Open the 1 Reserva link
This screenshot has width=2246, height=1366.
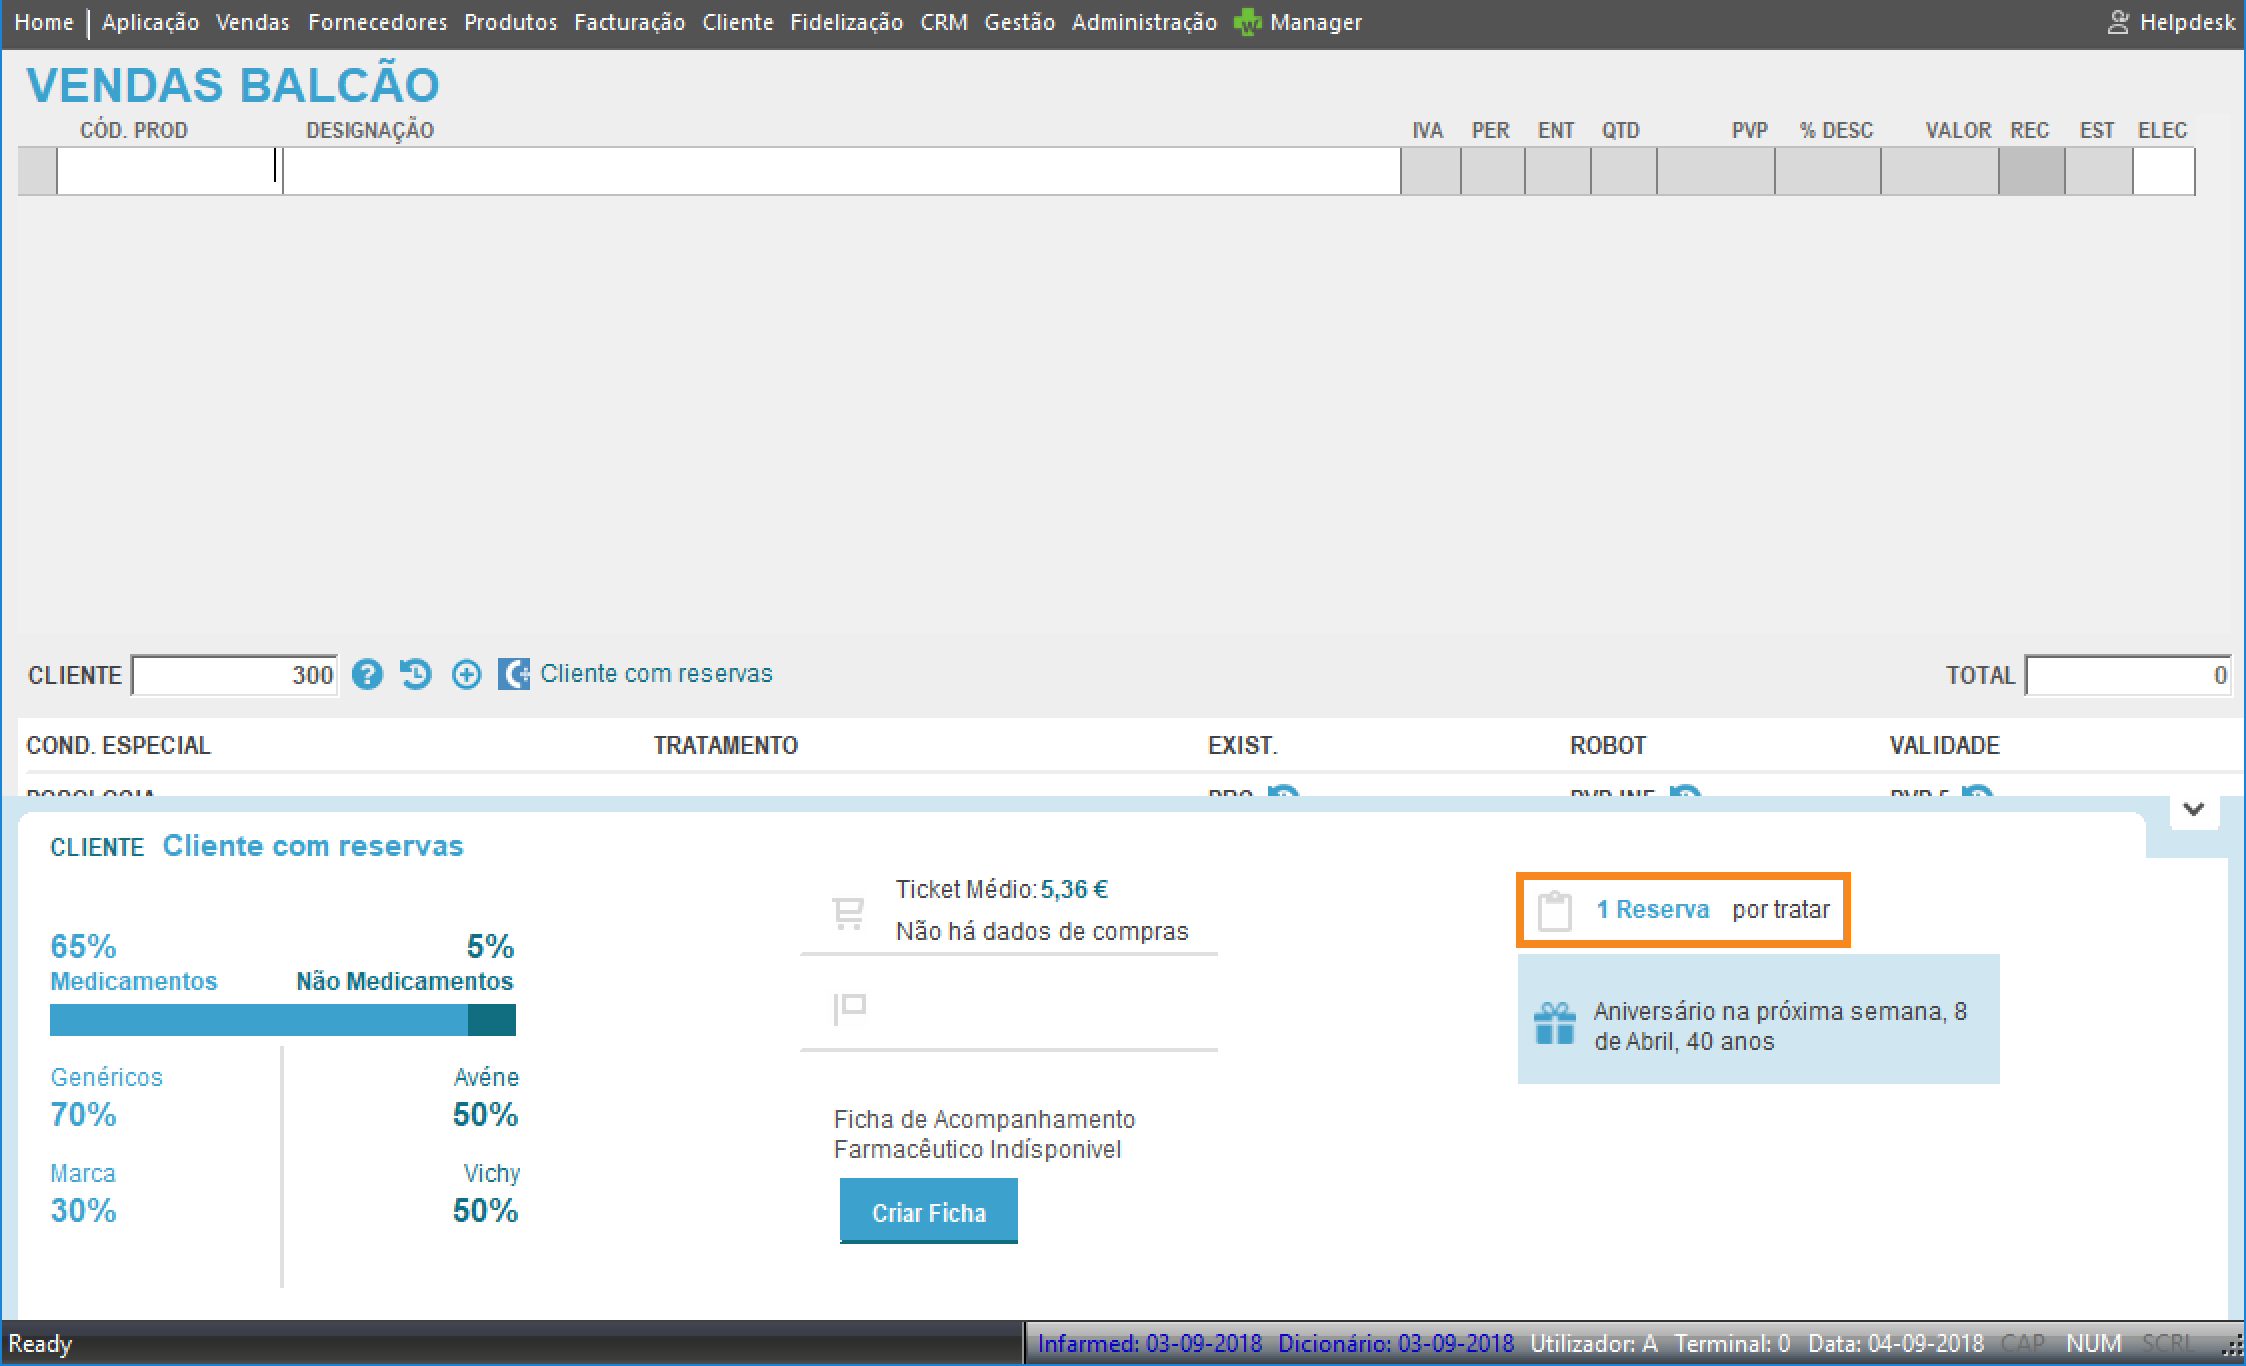point(1652,910)
